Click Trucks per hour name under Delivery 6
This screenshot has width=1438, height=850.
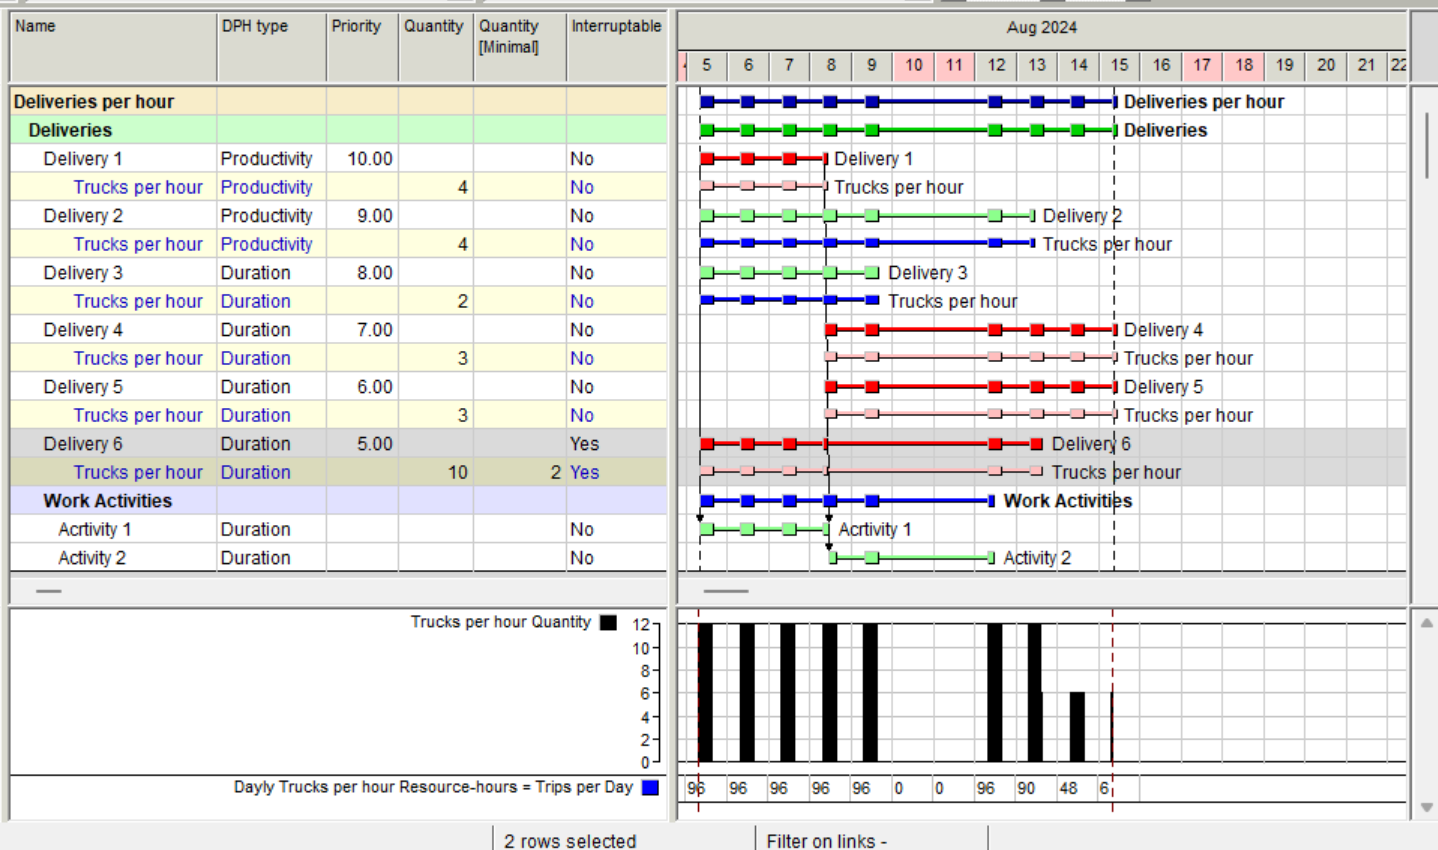pos(138,472)
